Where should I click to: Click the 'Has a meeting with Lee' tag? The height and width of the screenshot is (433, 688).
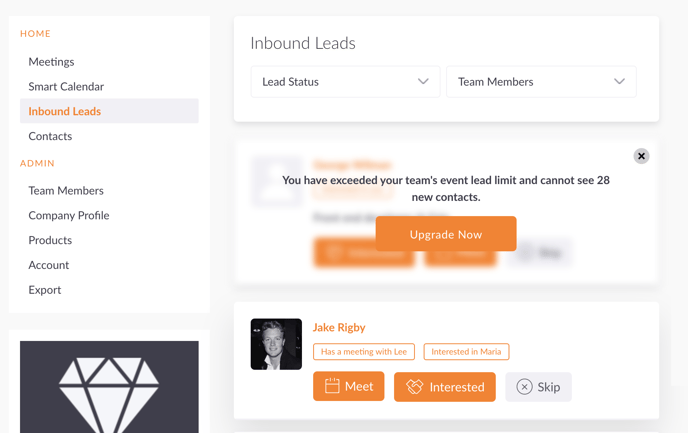tap(364, 351)
